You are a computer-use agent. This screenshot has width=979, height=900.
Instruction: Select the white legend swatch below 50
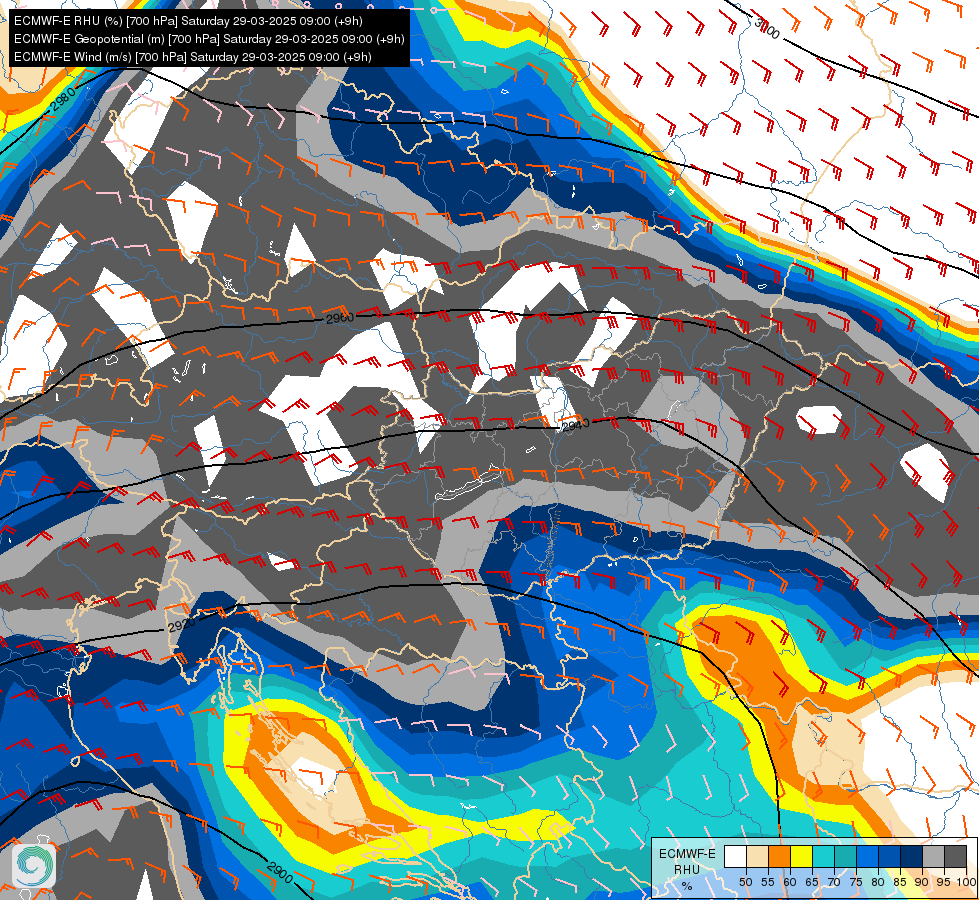(735, 856)
